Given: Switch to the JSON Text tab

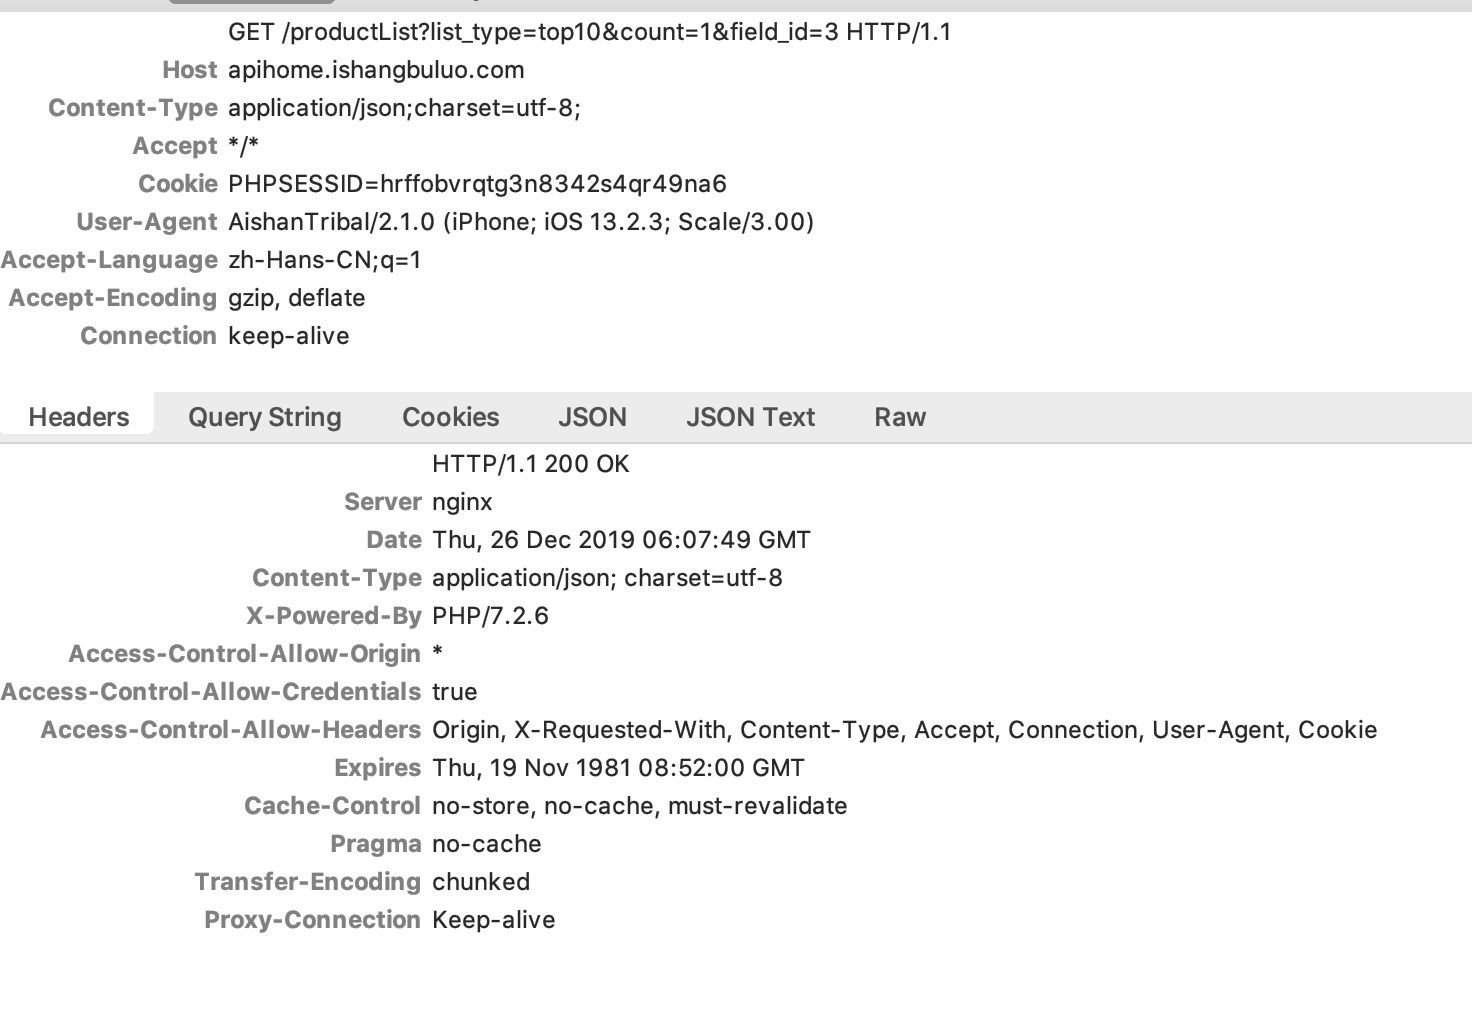Looking at the screenshot, I should pyautogui.click(x=750, y=417).
